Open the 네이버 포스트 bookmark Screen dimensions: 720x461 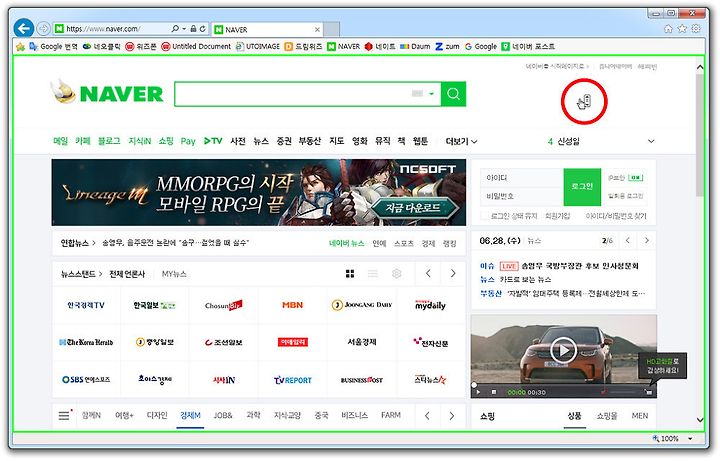tap(528, 46)
